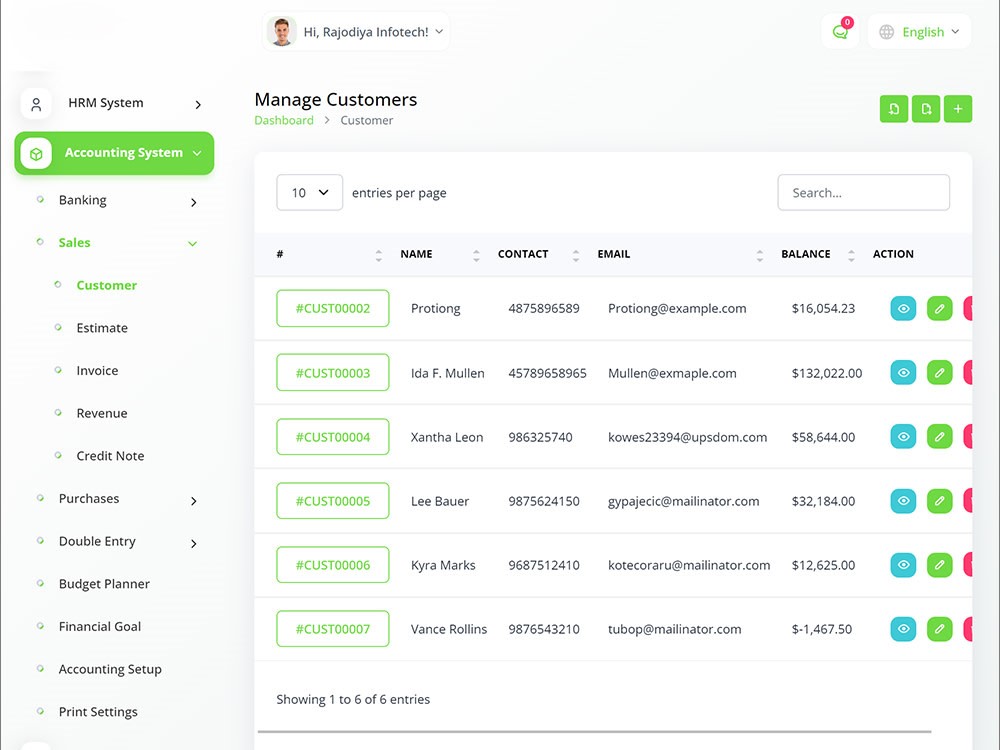The image size is (1000, 750).
Task: View customer Protiong with eye icon
Action: click(x=903, y=309)
